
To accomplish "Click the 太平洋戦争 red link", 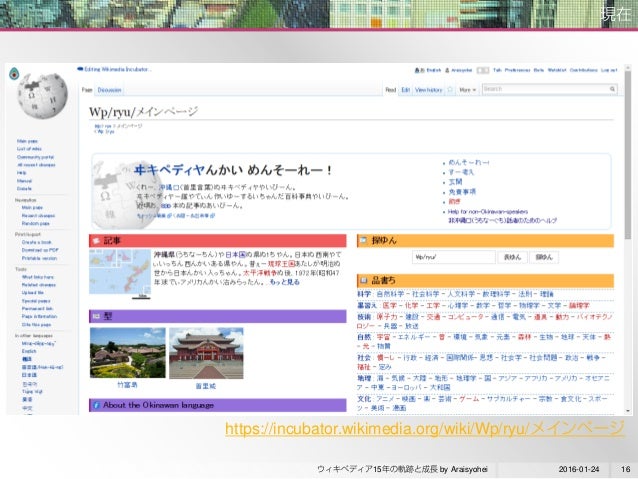I will point(260,273).
